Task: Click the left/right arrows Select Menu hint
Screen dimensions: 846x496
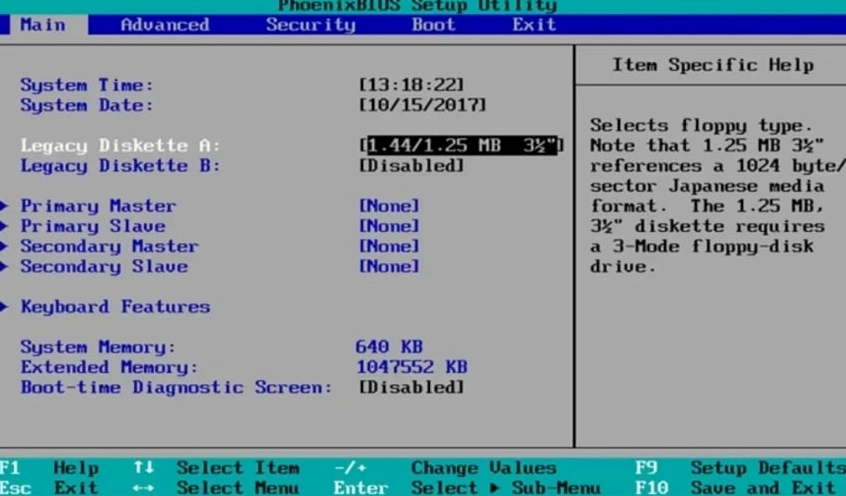Action: [x=216, y=488]
